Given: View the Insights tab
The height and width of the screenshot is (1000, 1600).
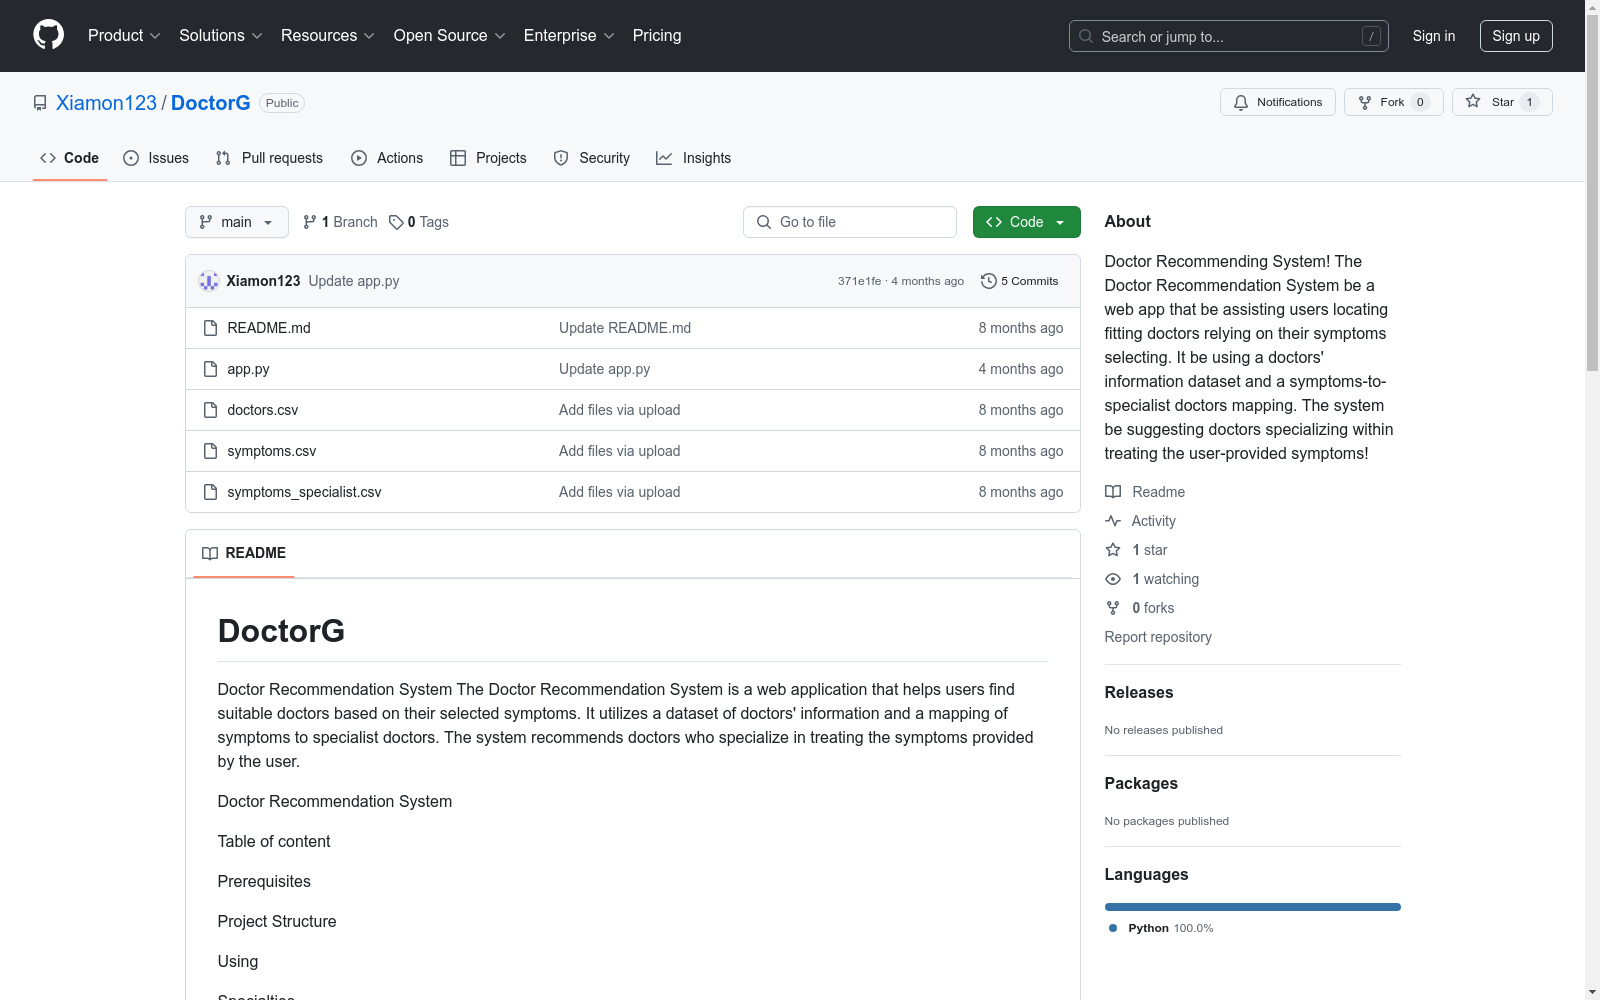Looking at the screenshot, I should (x=694, y=158).
